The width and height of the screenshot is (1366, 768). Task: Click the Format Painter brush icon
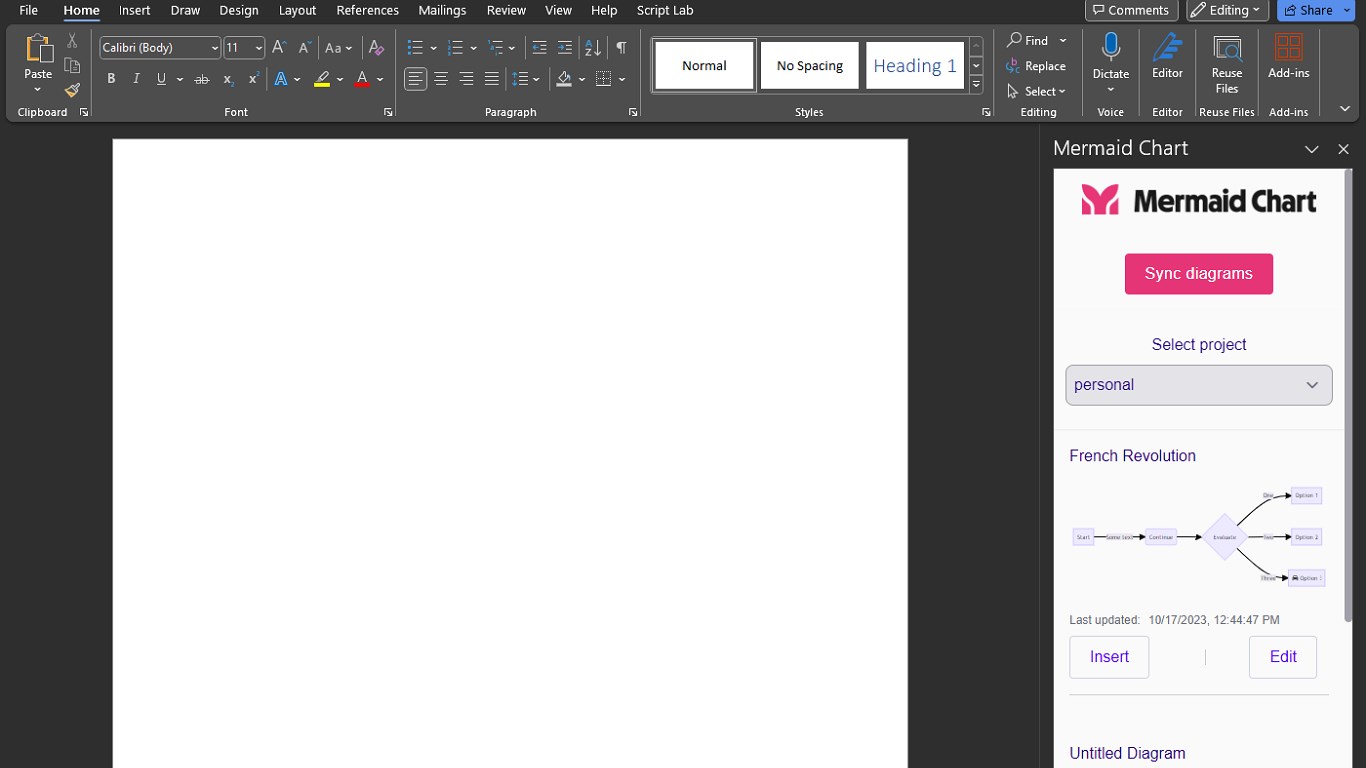click(x=72, y=90)
